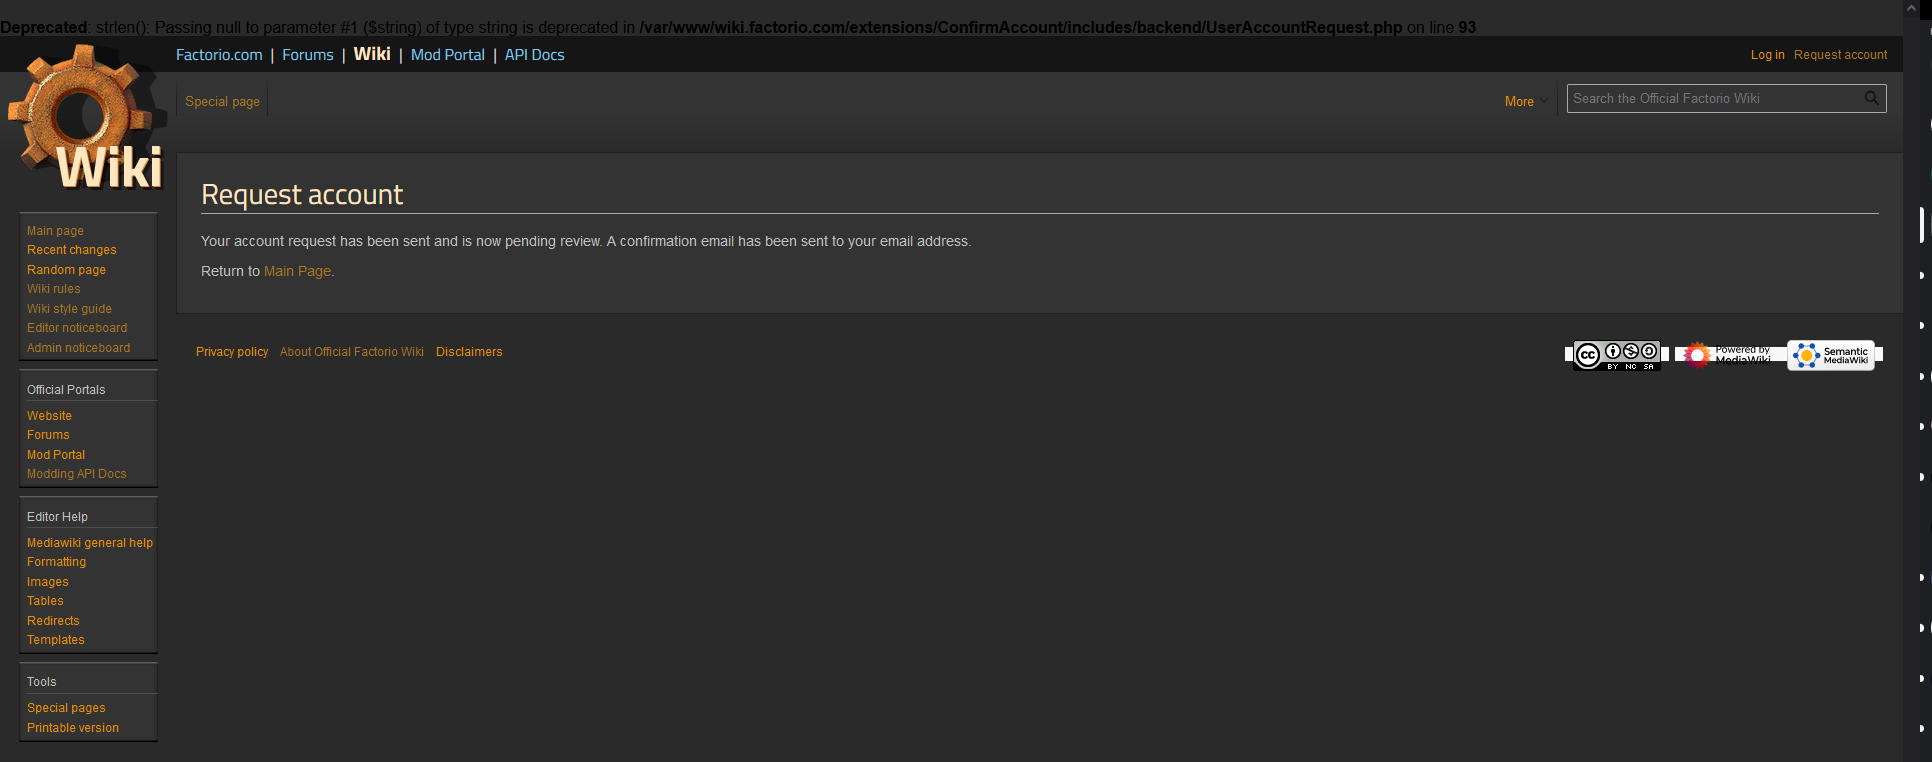This screenshot has width=1932, height=762.
Task: Open Mediawiki general help link
Action: (x=90, y=543)
